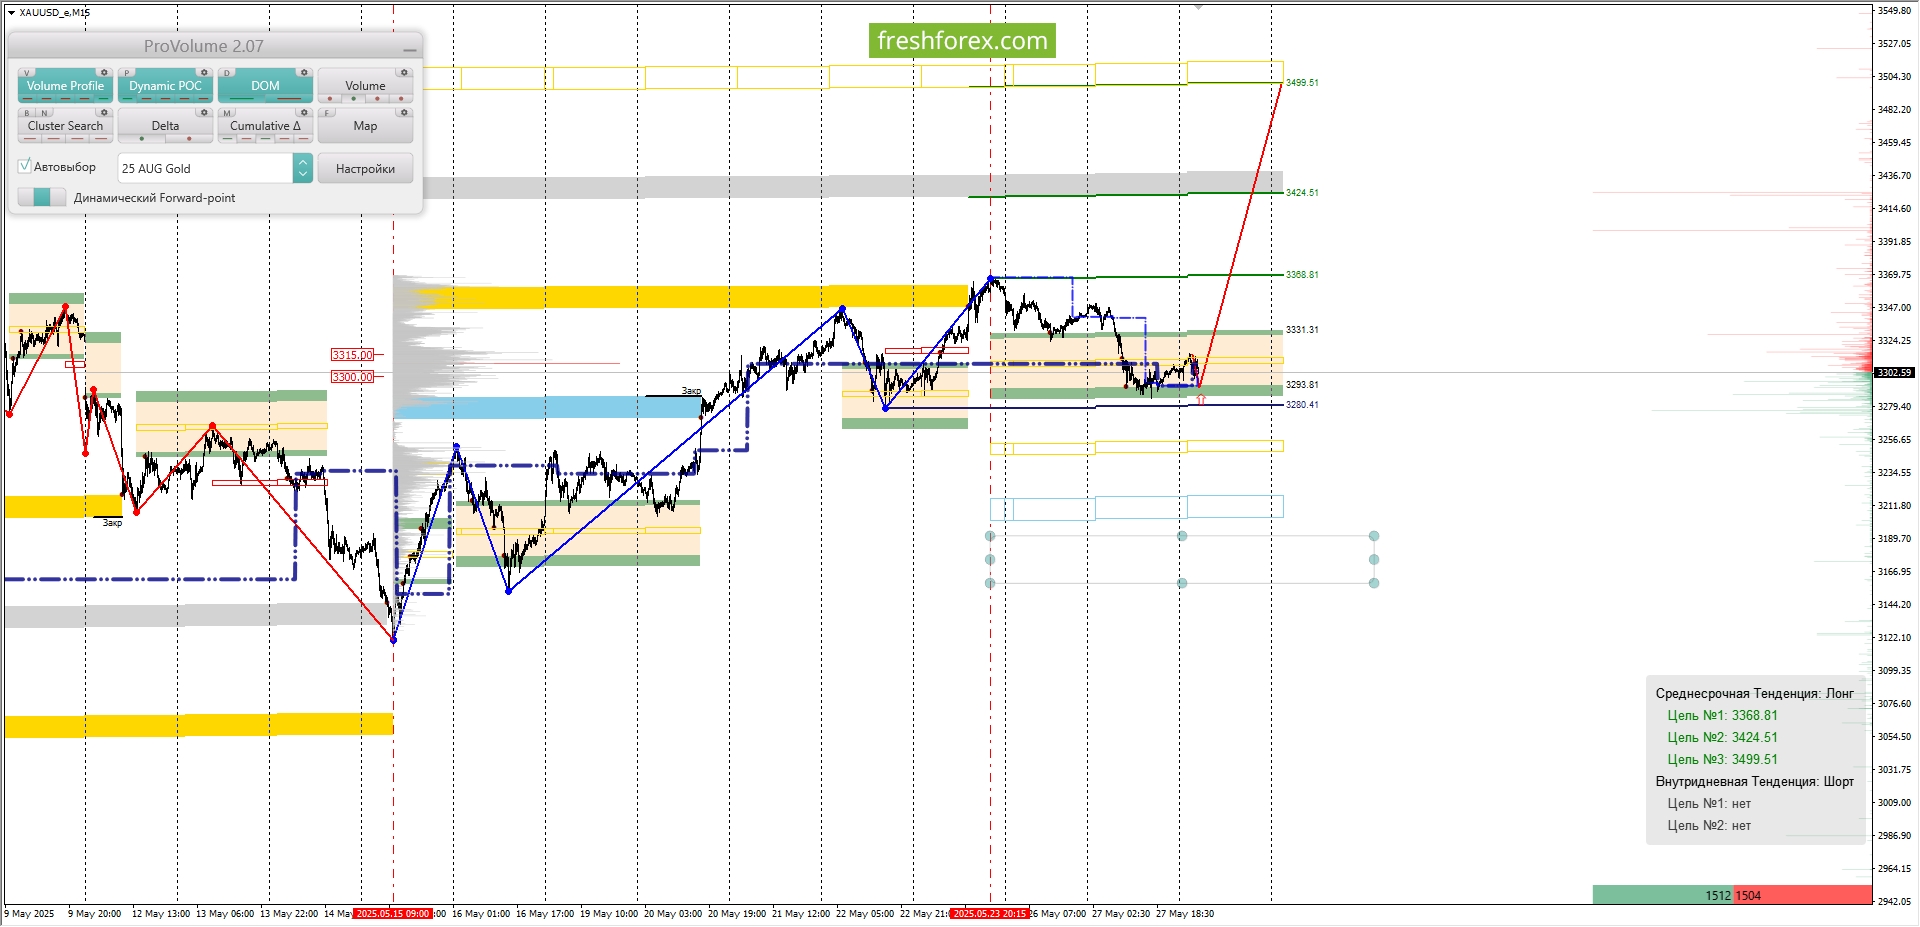Click the 3293.81 level label
The image size is (1920, 927).
(x=1302, y=385)
